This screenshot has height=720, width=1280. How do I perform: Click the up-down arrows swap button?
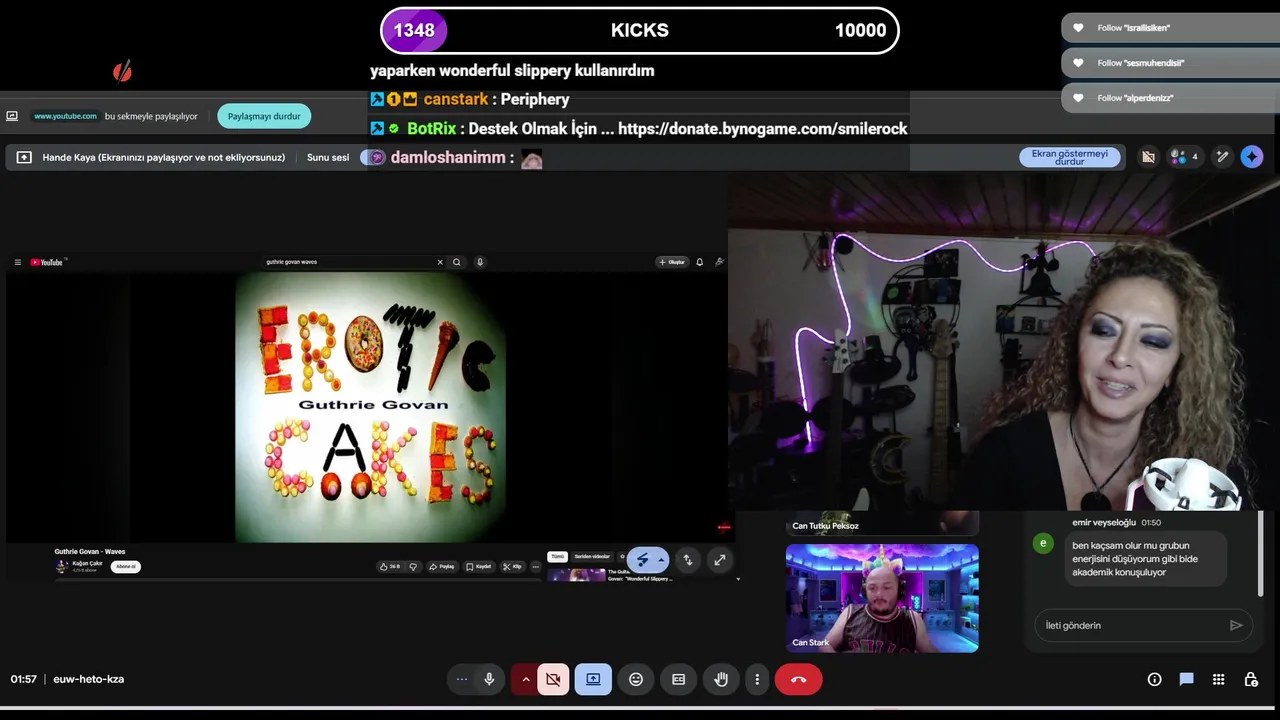687,560
